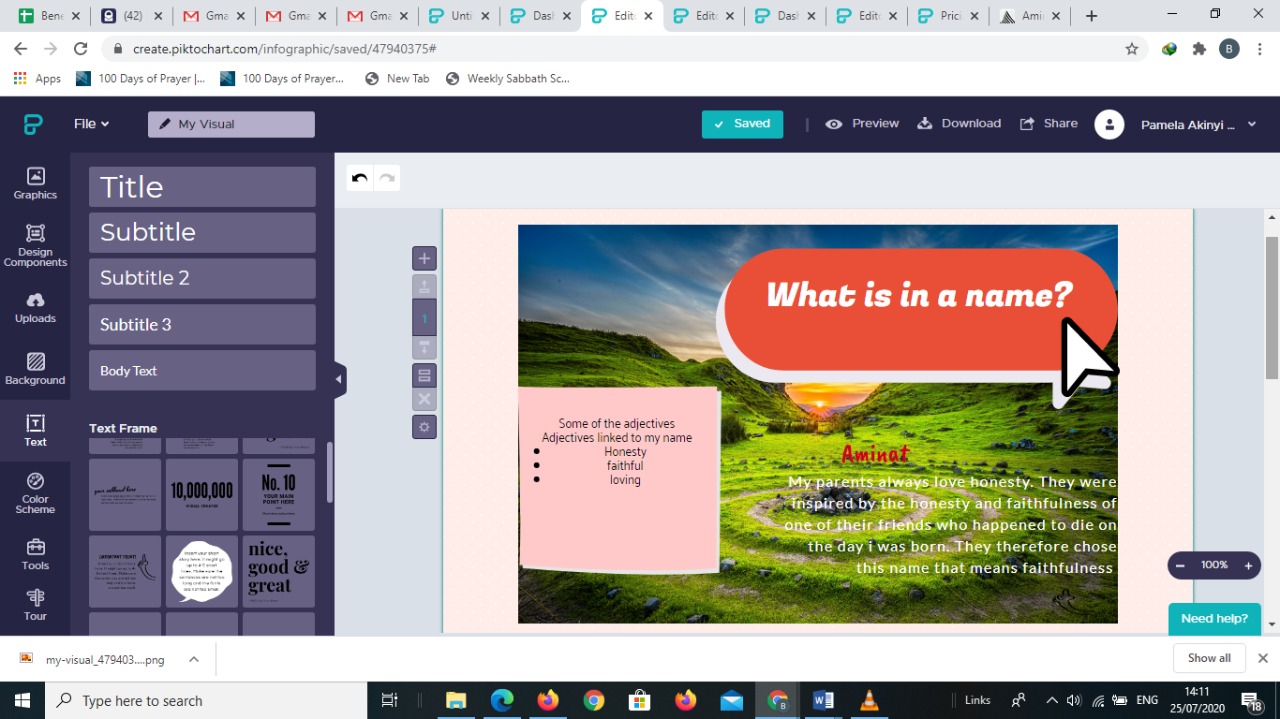1280x719 pixels.
Task: Open the Tools panel
Action: pyautogui.click(x=35, y=554)
